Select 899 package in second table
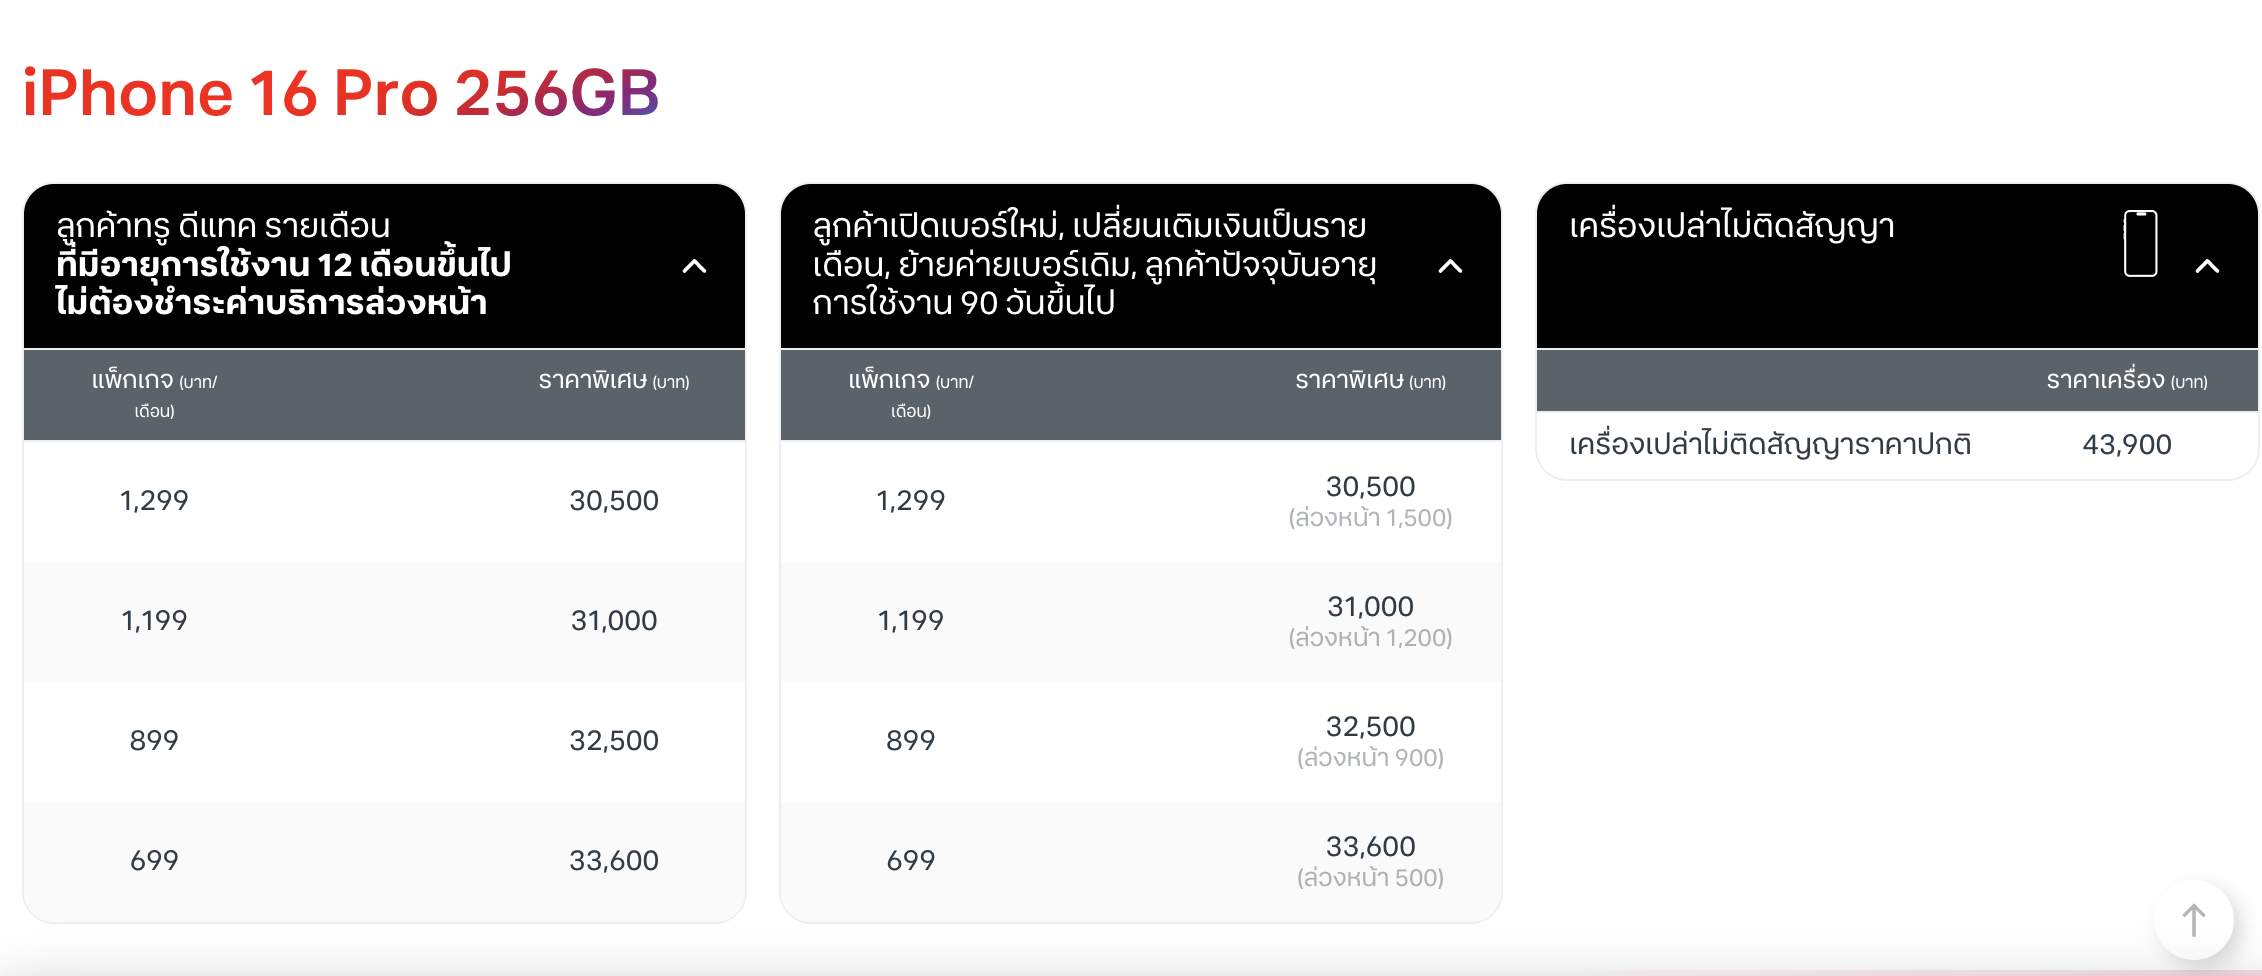This screenshot has height=976, width=2262. 910,741
